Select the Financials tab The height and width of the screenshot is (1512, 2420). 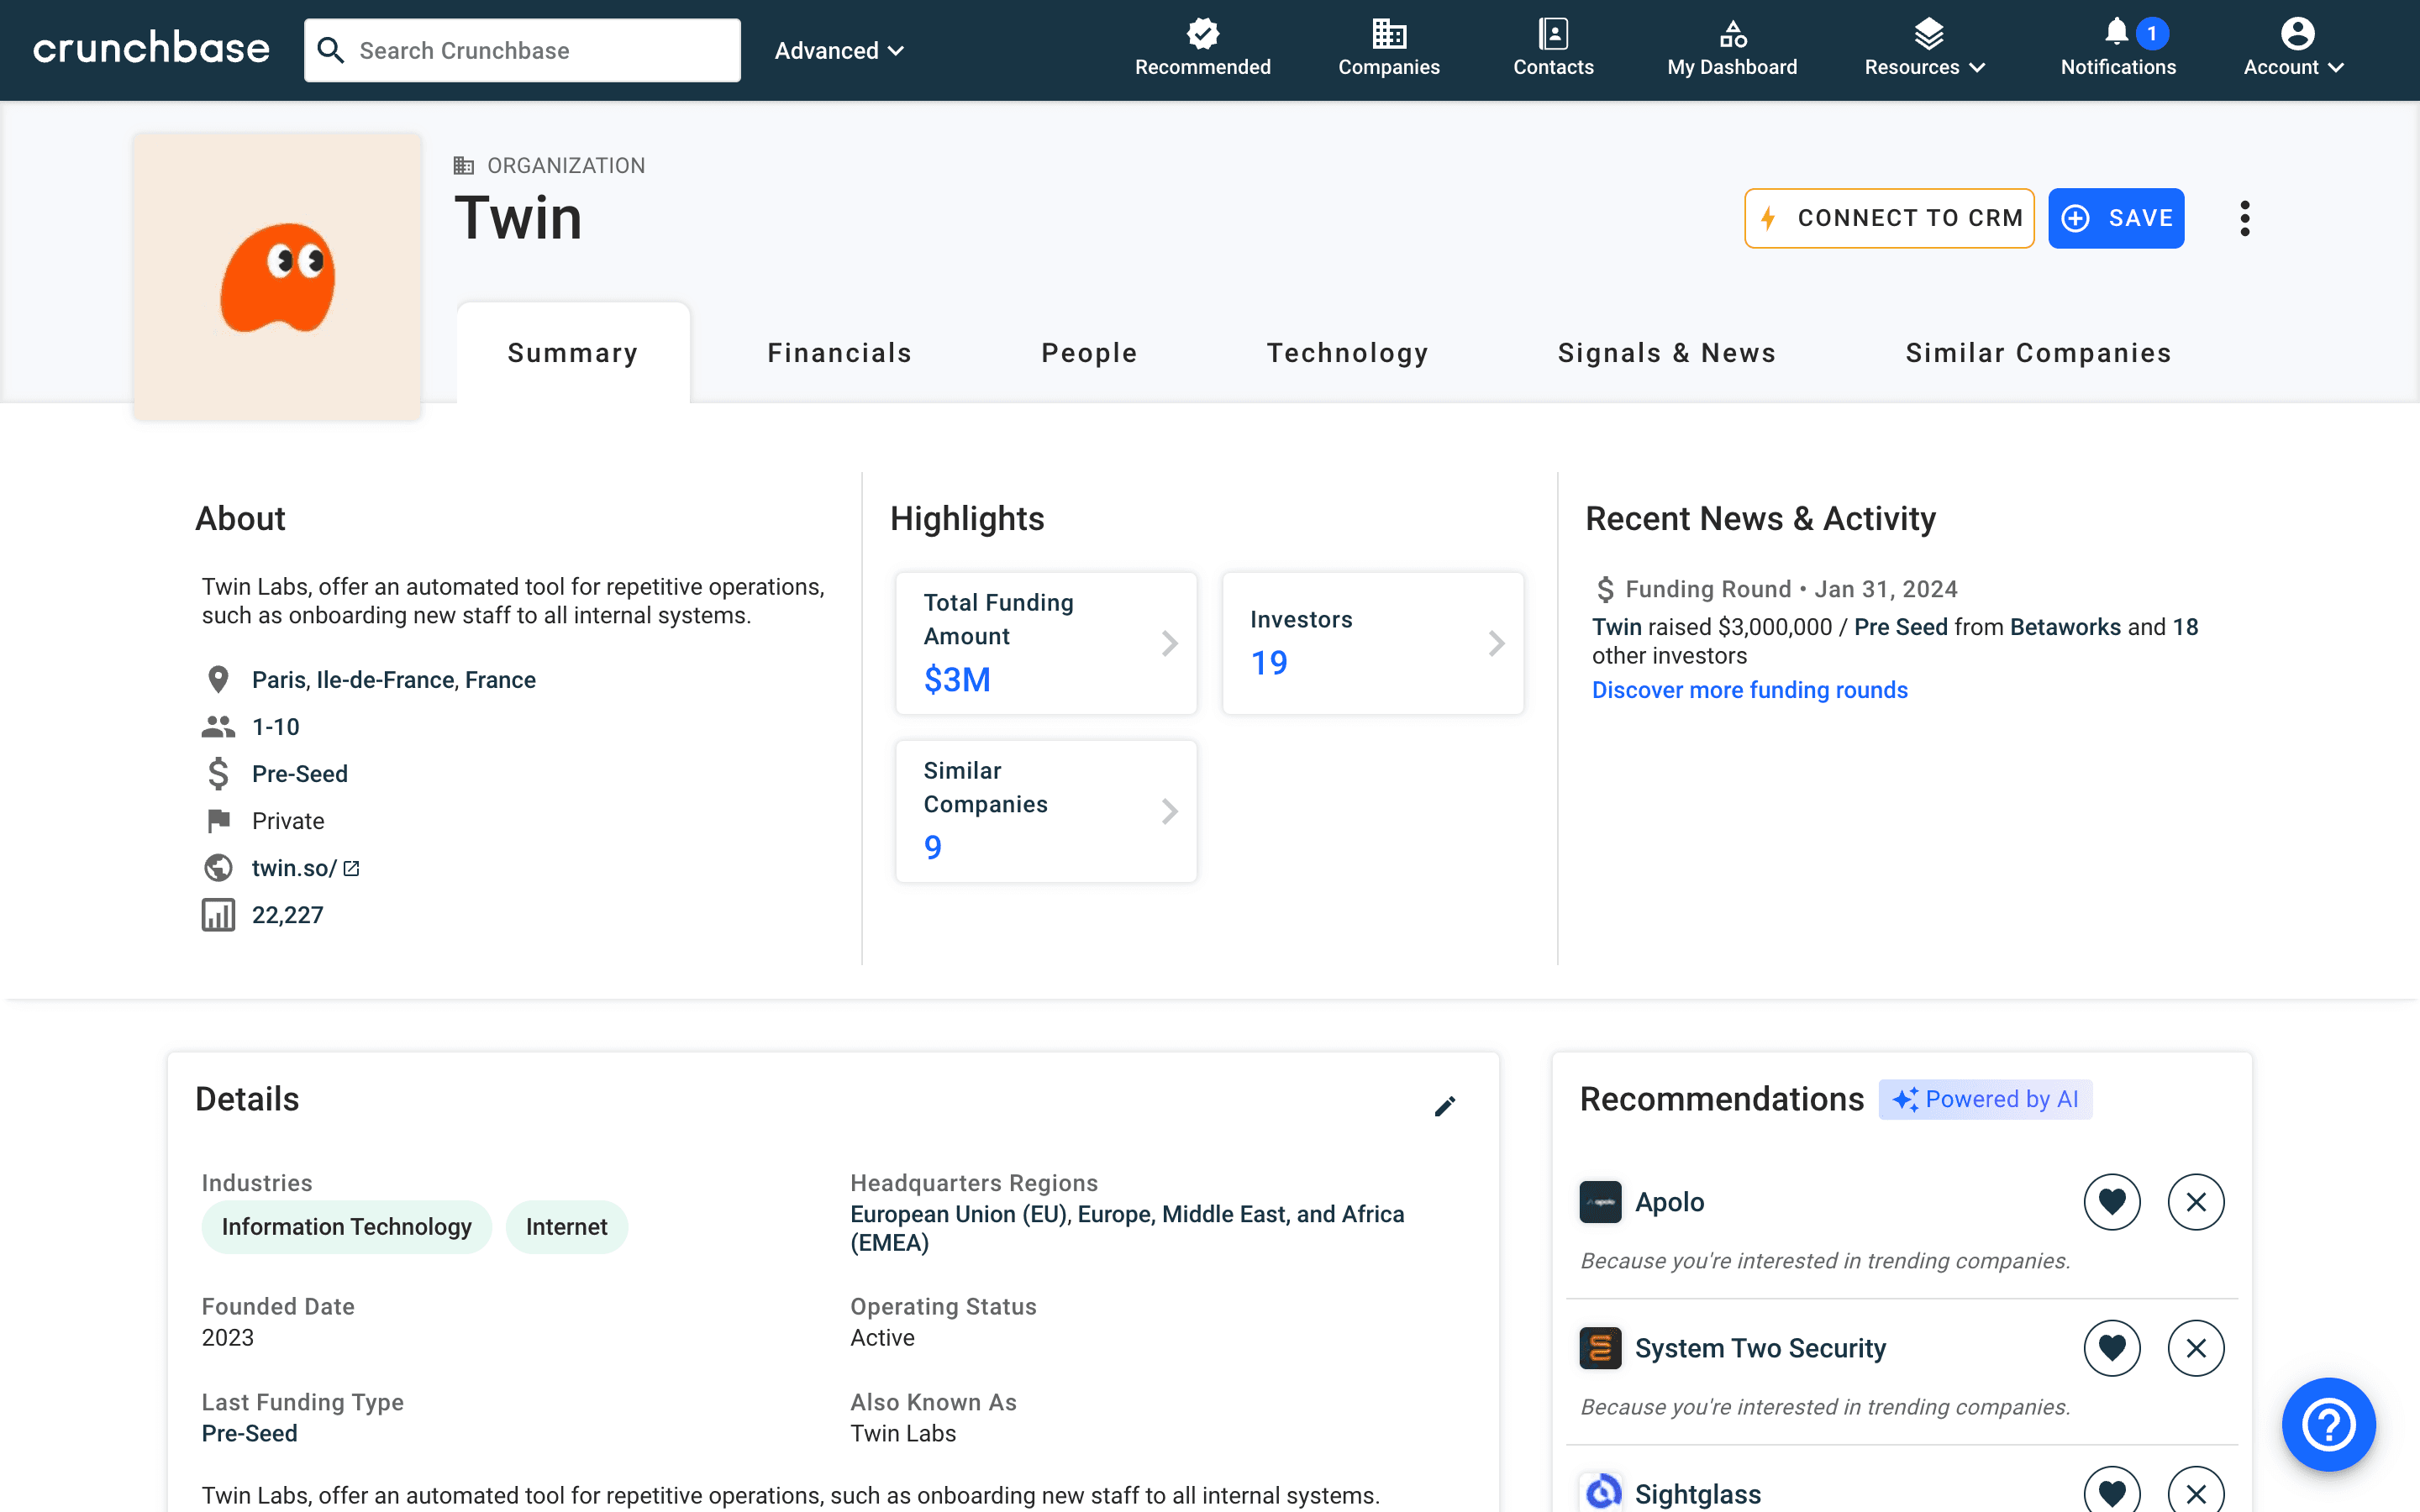[839, 354]
